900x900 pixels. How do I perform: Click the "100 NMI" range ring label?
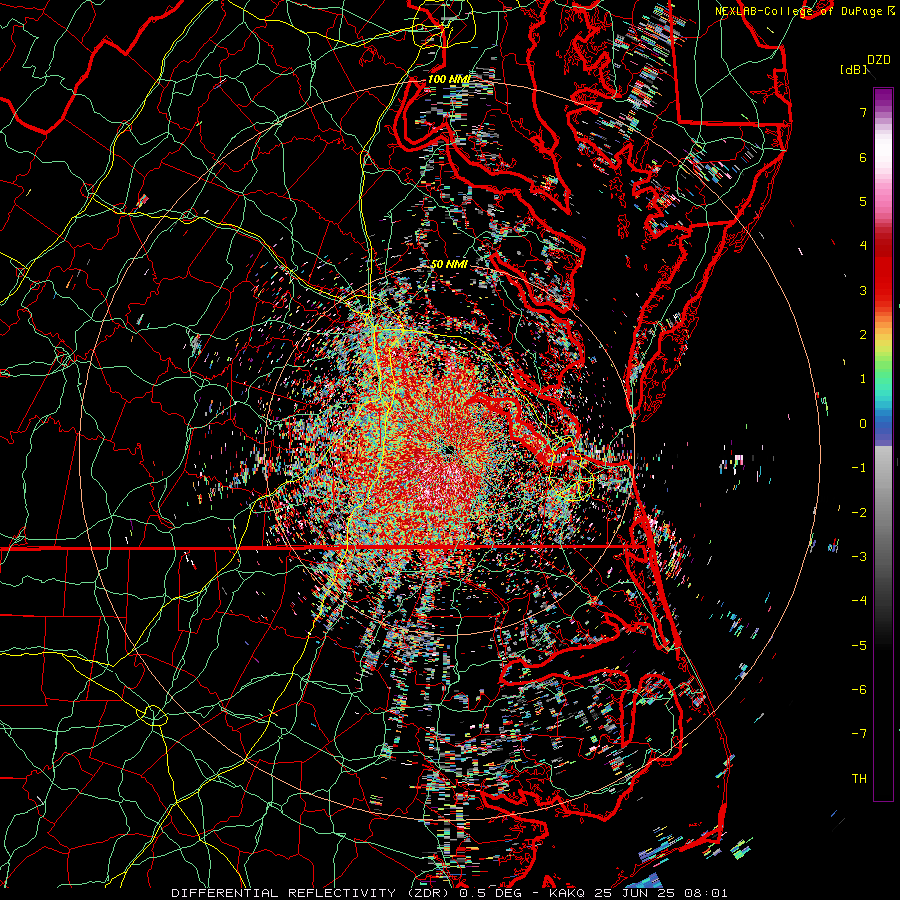tap(449, 79)
